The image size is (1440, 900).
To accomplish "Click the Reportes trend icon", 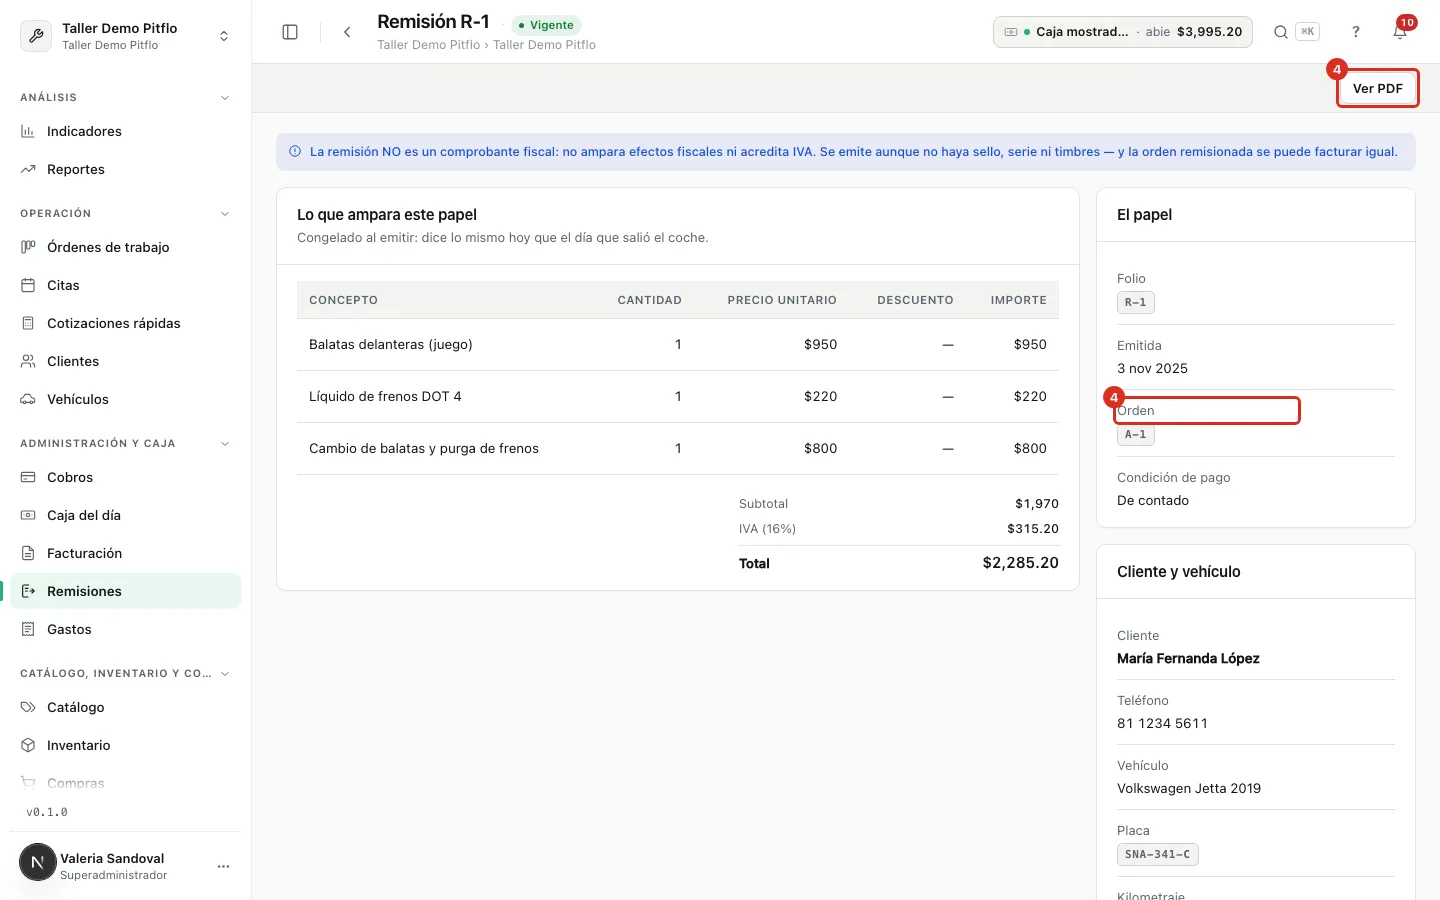I will (x=28, y=169).
